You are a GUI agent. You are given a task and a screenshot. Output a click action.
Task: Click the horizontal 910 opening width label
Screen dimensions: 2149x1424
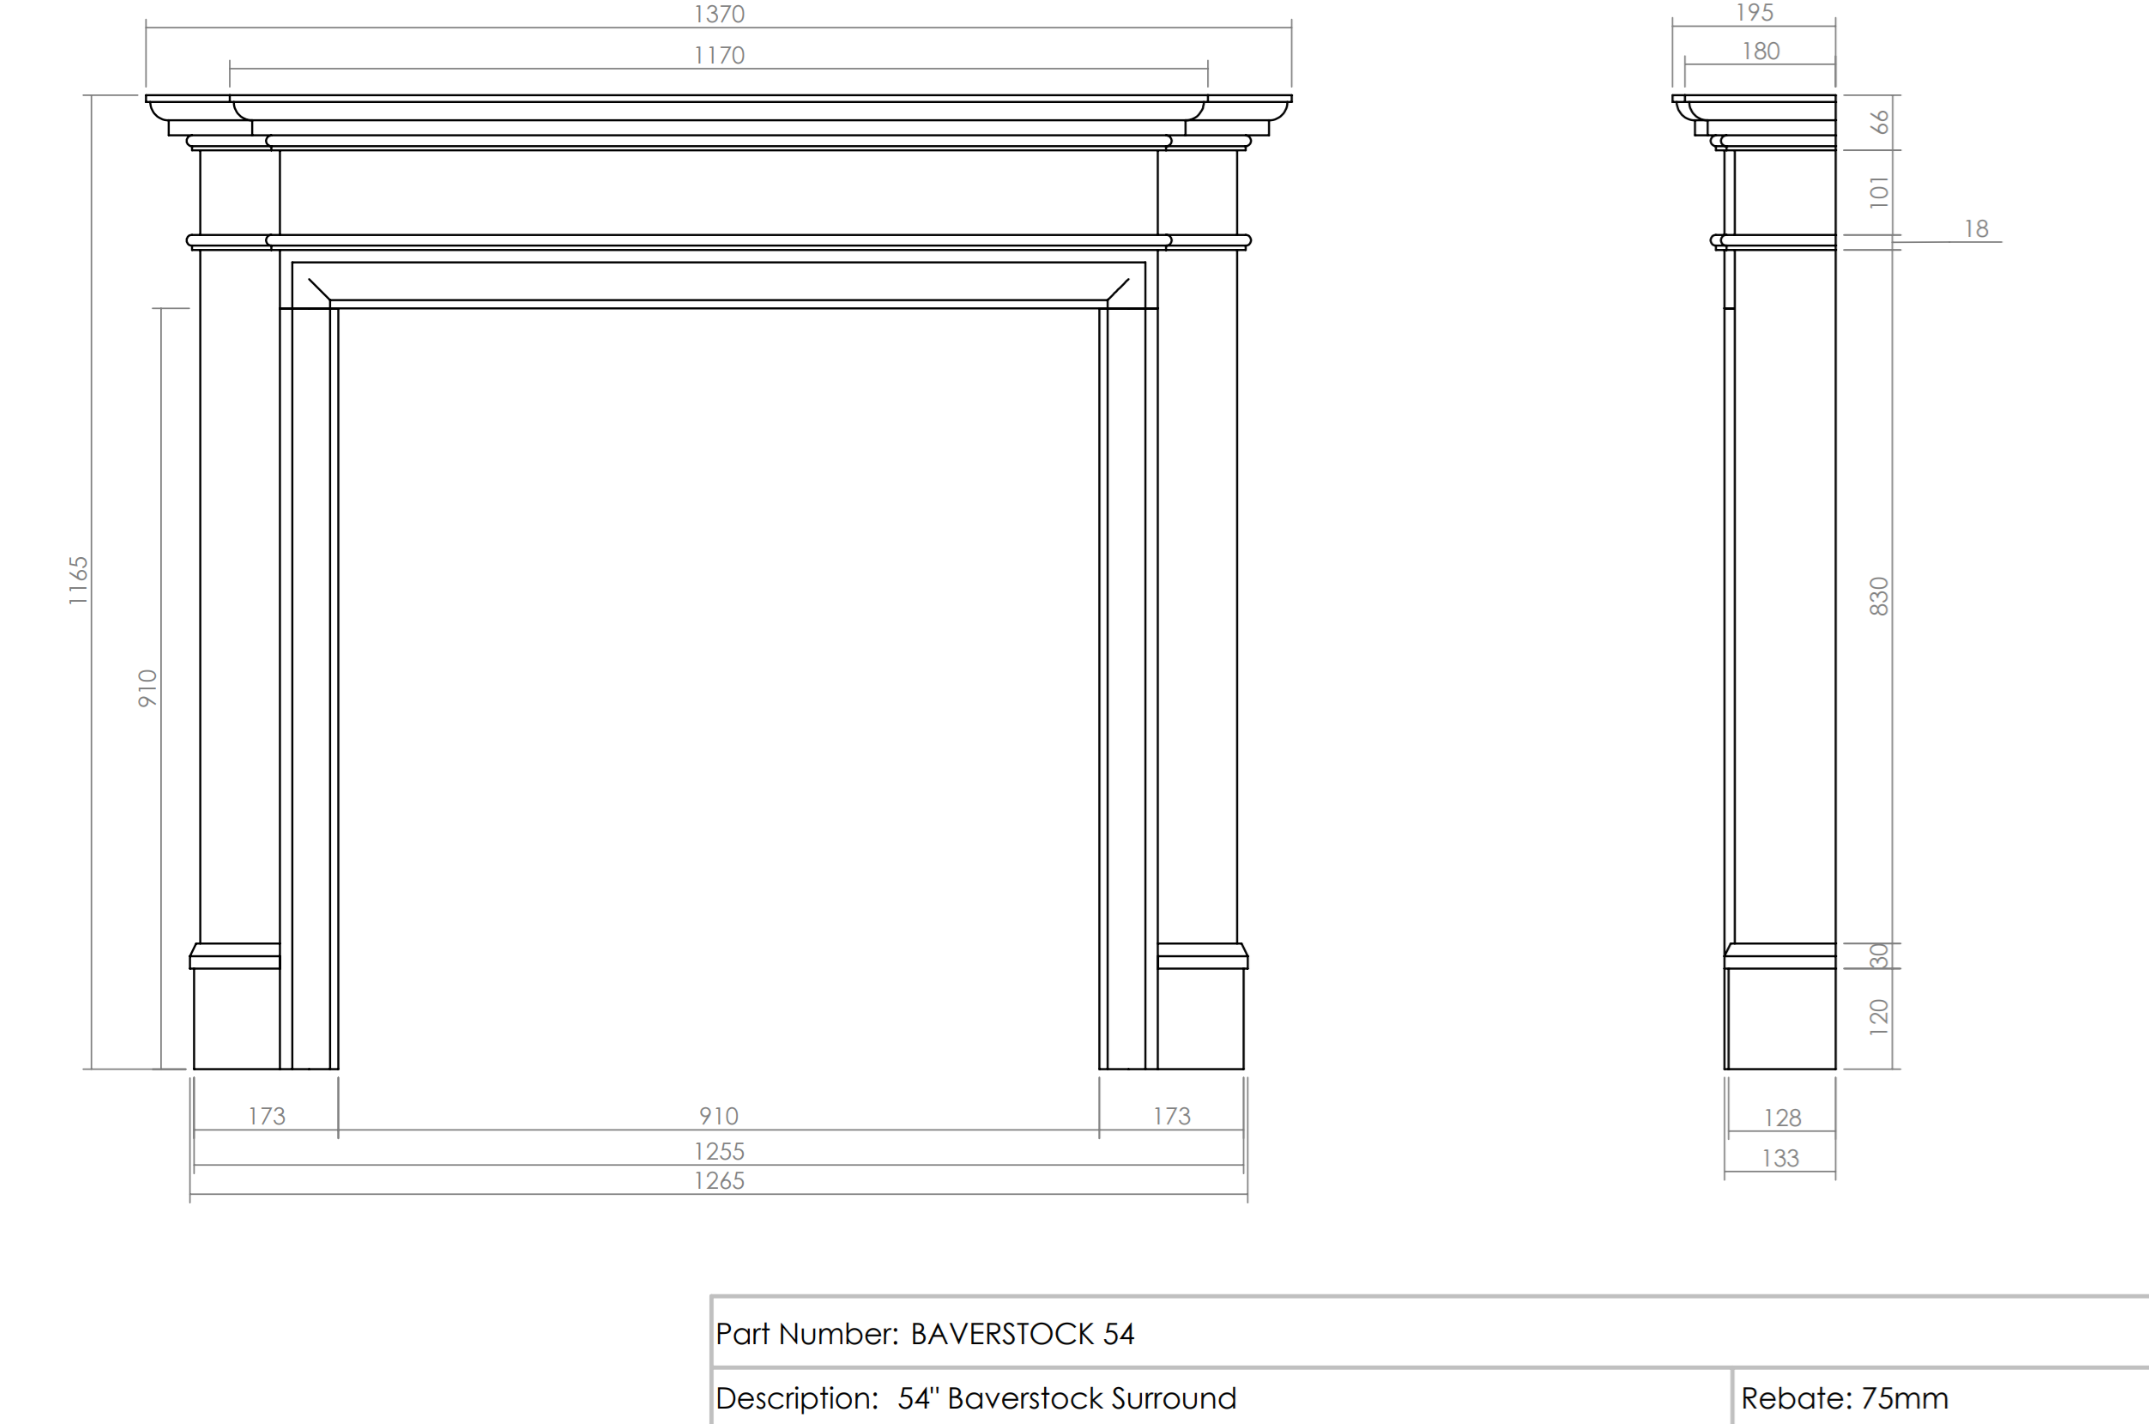pos(718,1116)
